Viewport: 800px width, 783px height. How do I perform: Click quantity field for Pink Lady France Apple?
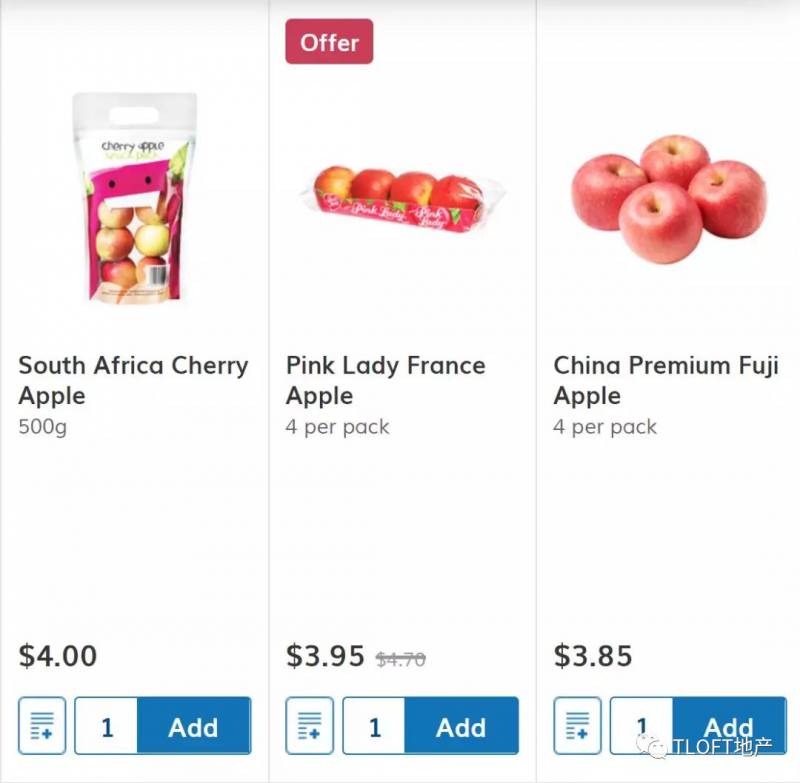pos(374,726)
